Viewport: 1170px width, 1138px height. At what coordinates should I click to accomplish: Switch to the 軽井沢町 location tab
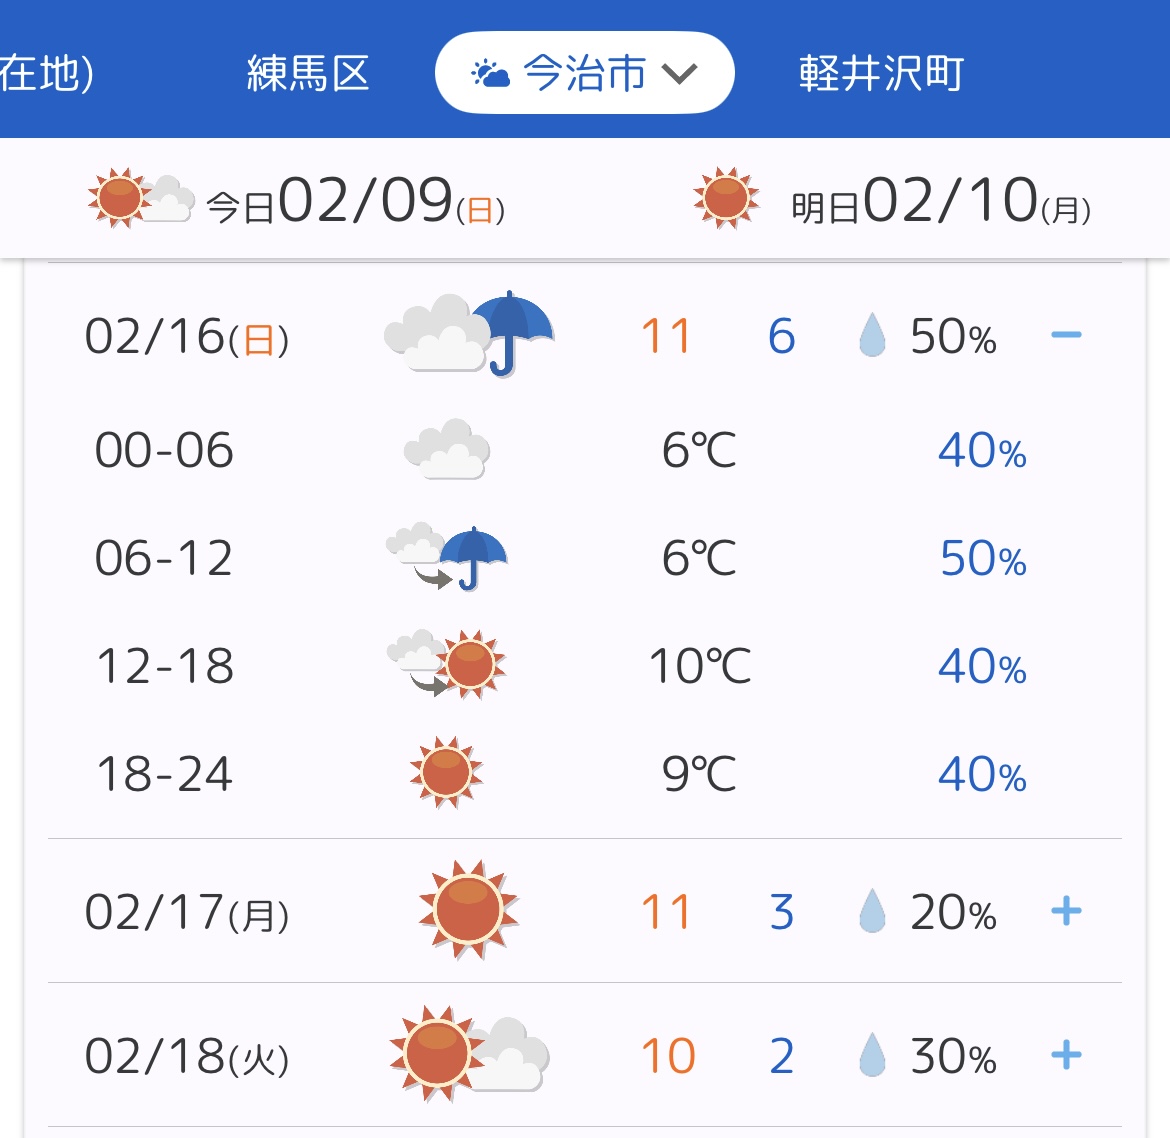(x=881, y=73)
